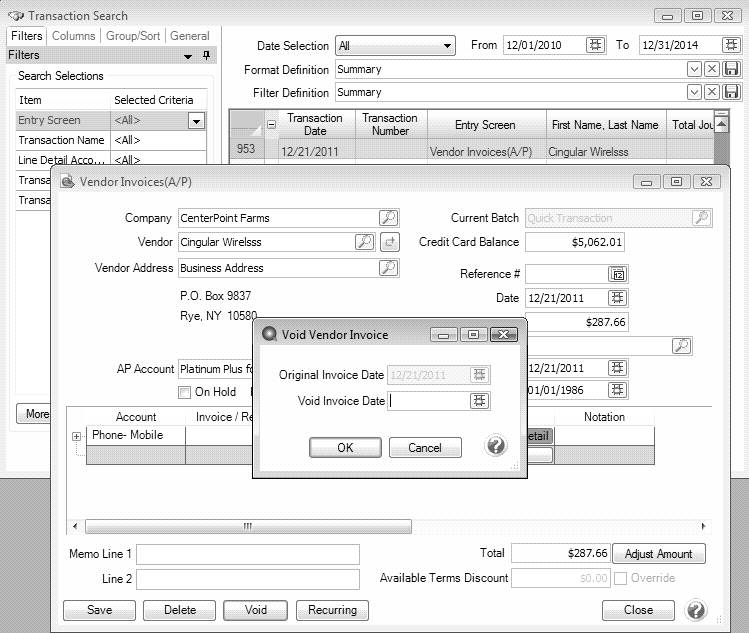Switch to the Group/Sort tab
This screenshot has width=749, height=633.
coord(135,36)
